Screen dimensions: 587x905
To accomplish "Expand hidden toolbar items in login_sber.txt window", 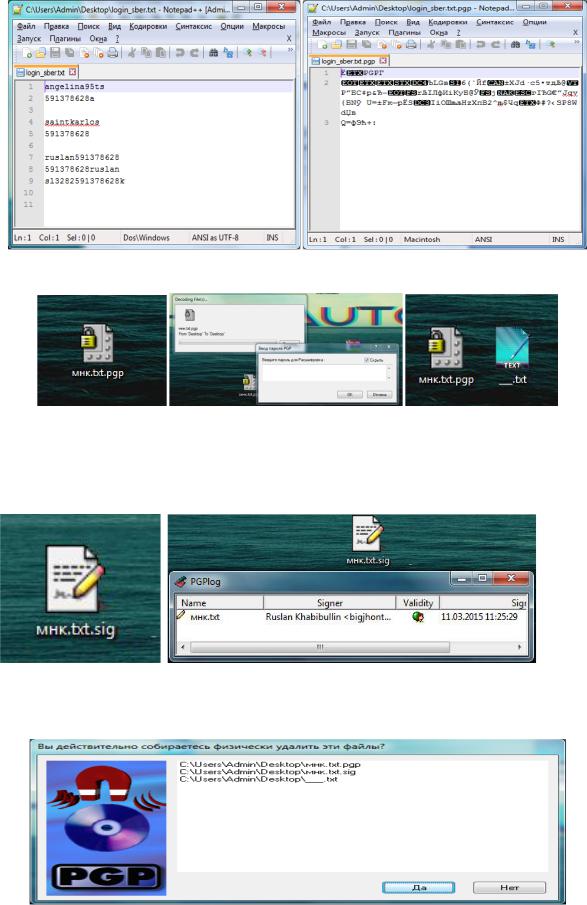I will pos(290,50).
